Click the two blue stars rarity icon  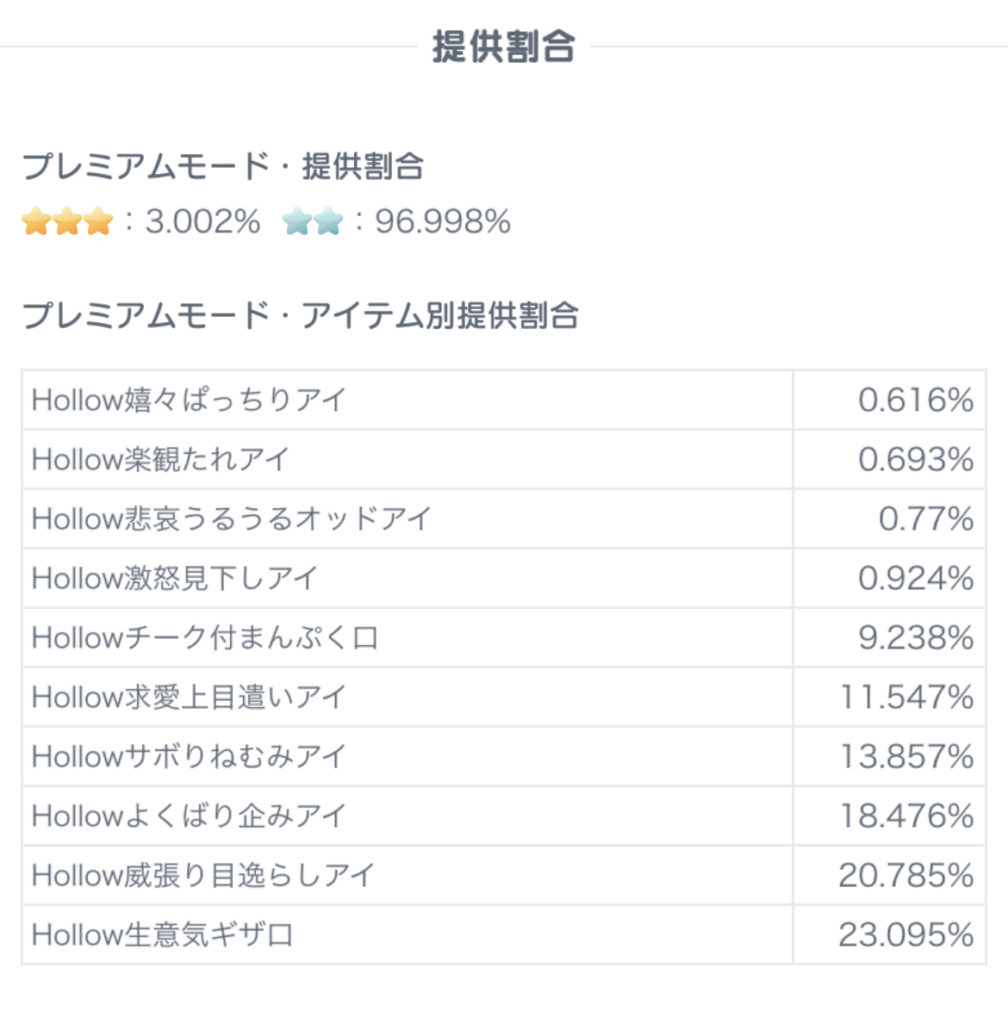[312, 222]
